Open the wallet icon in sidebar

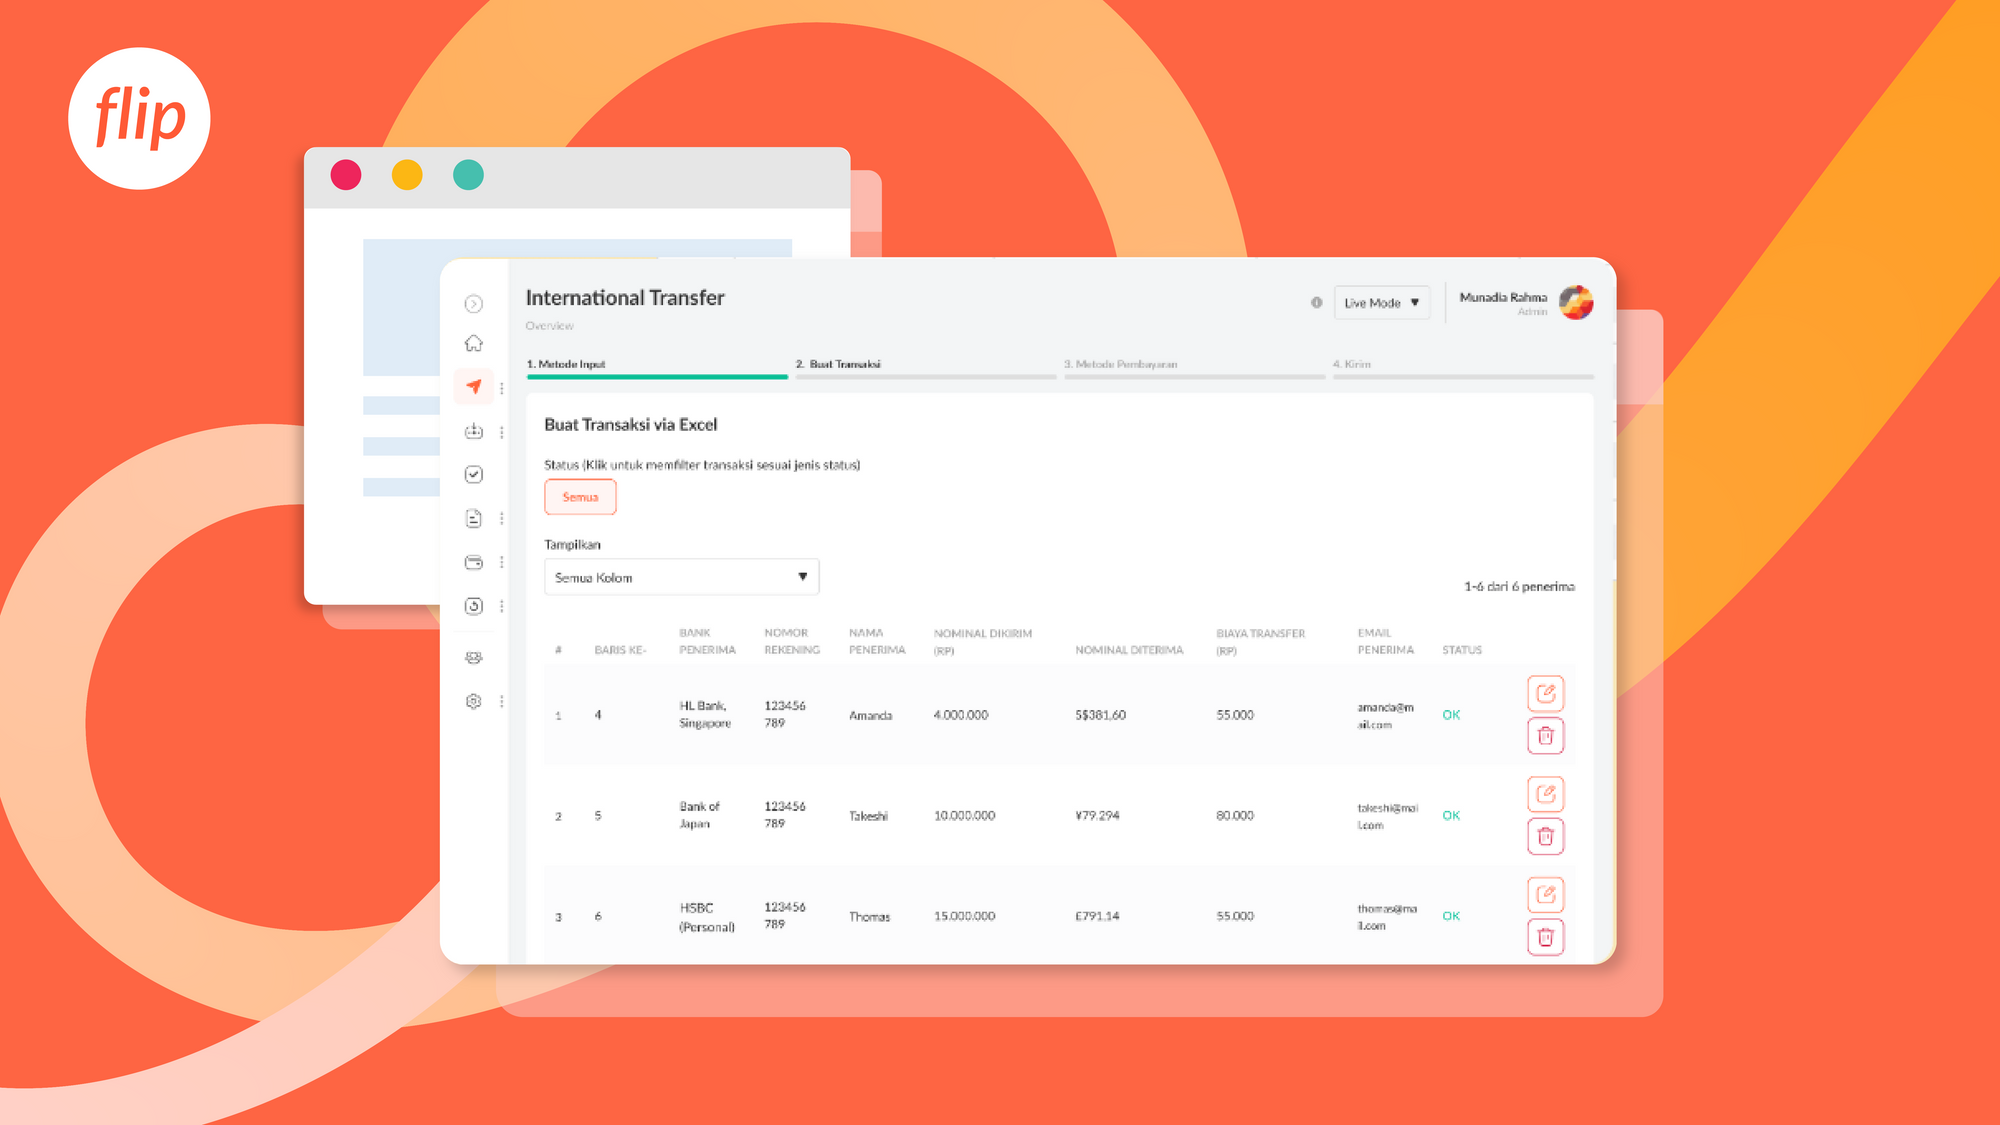coord(474,562)
